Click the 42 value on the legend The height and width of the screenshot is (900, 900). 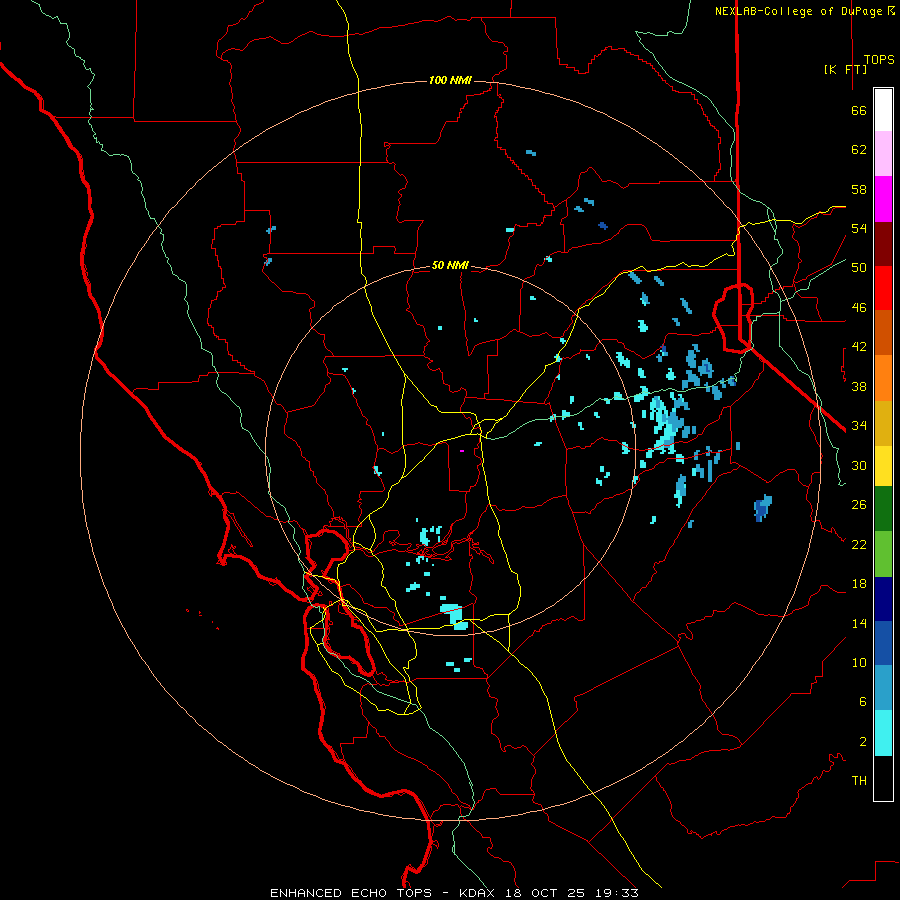859,347
